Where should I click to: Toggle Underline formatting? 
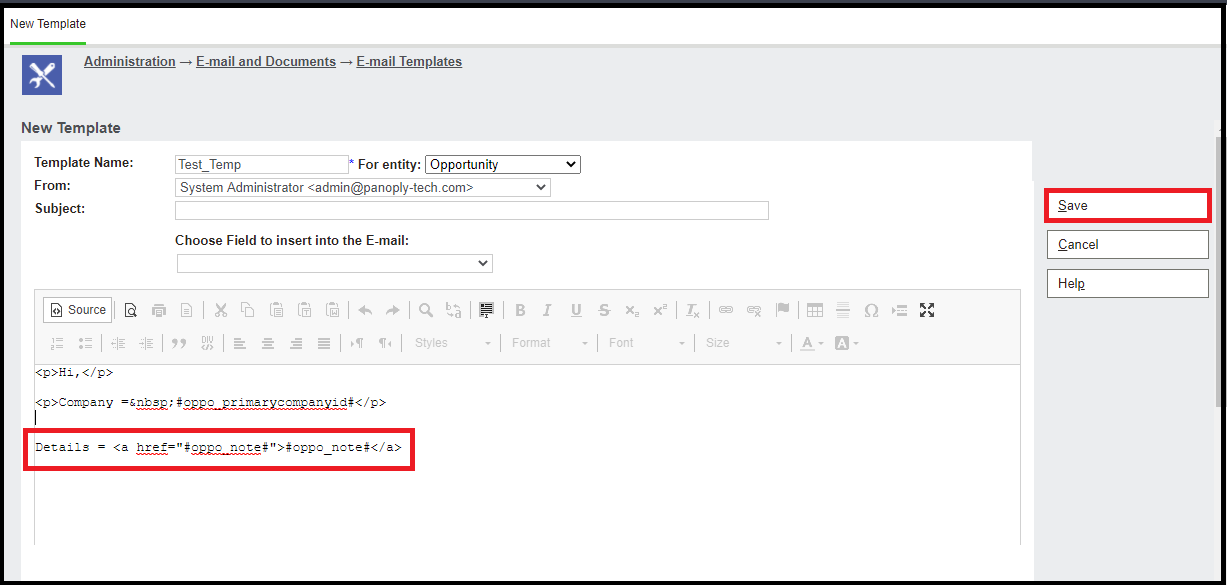point(576,310)
